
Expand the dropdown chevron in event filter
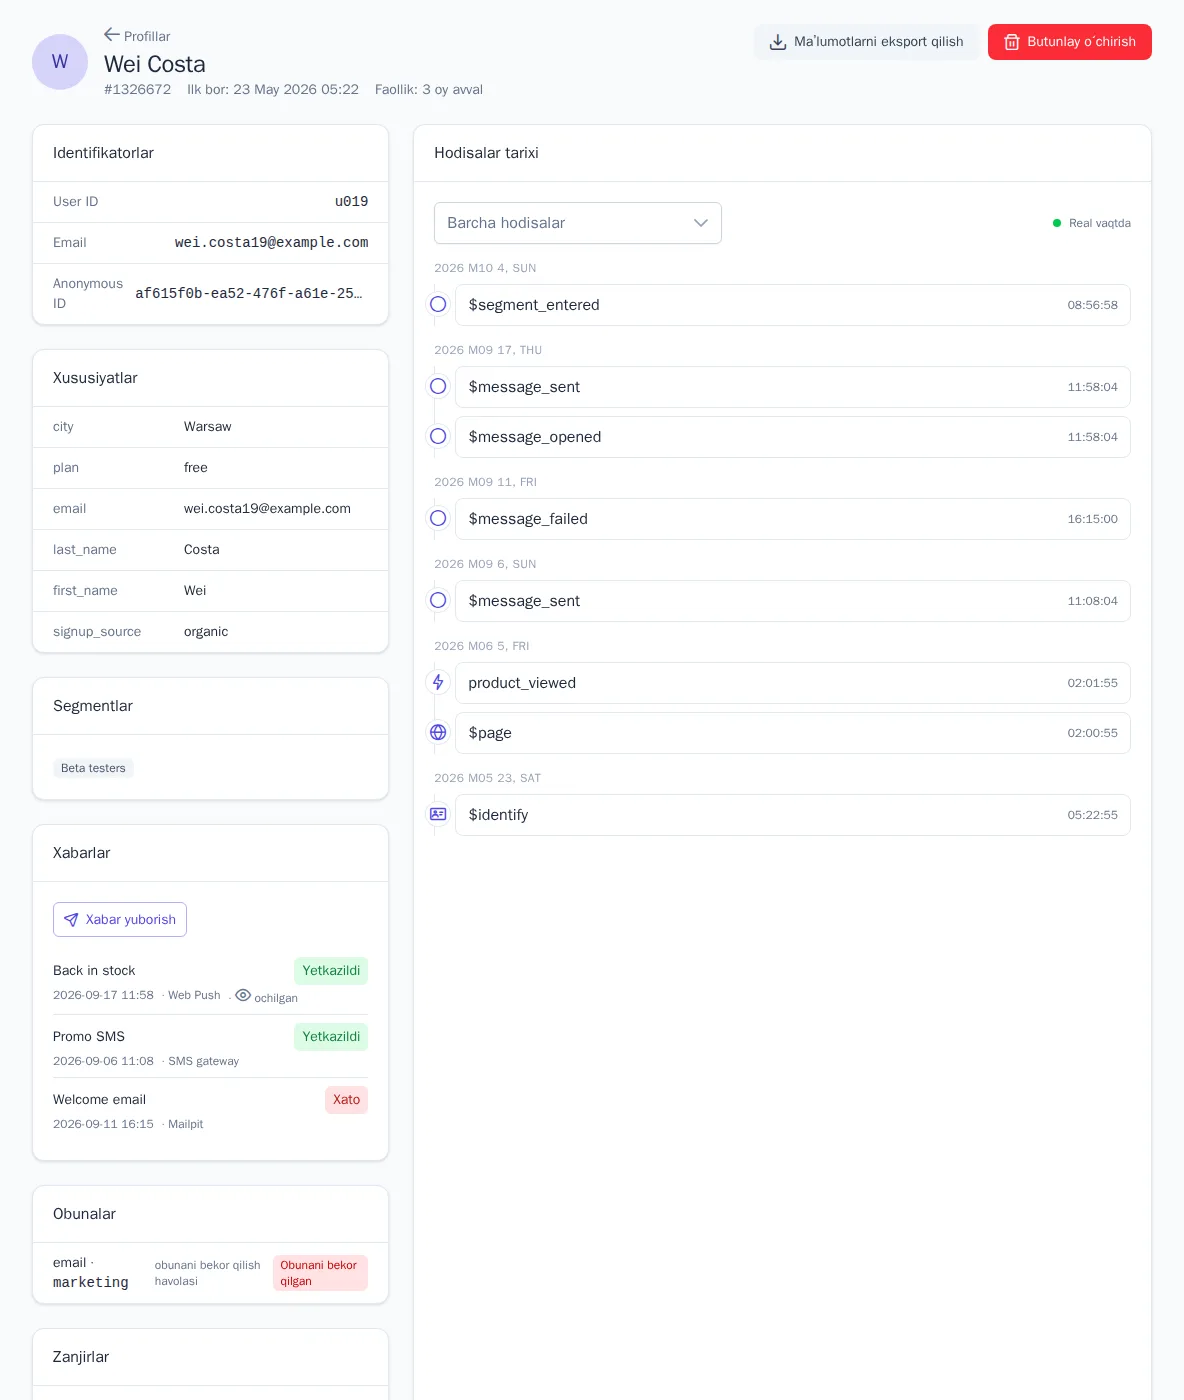[x=701, y=223]
